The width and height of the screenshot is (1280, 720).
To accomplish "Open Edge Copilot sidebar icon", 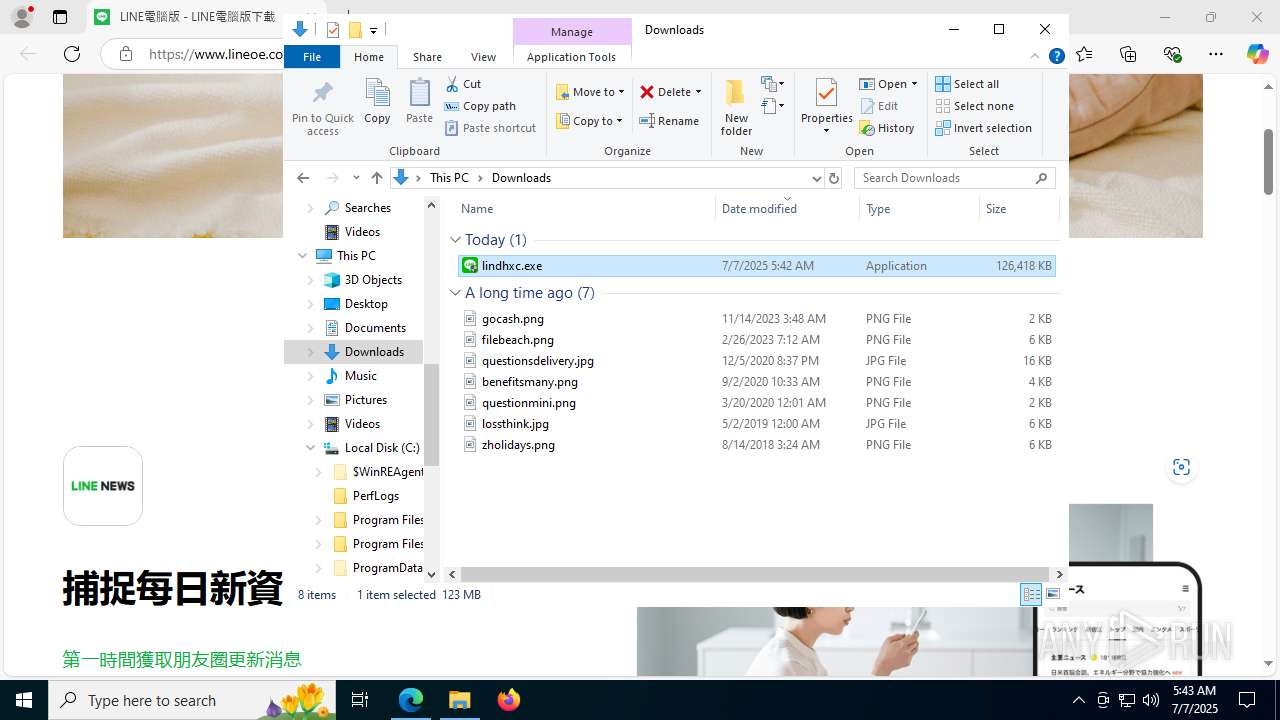I will pyautogui.click(x=1258, y=54).
